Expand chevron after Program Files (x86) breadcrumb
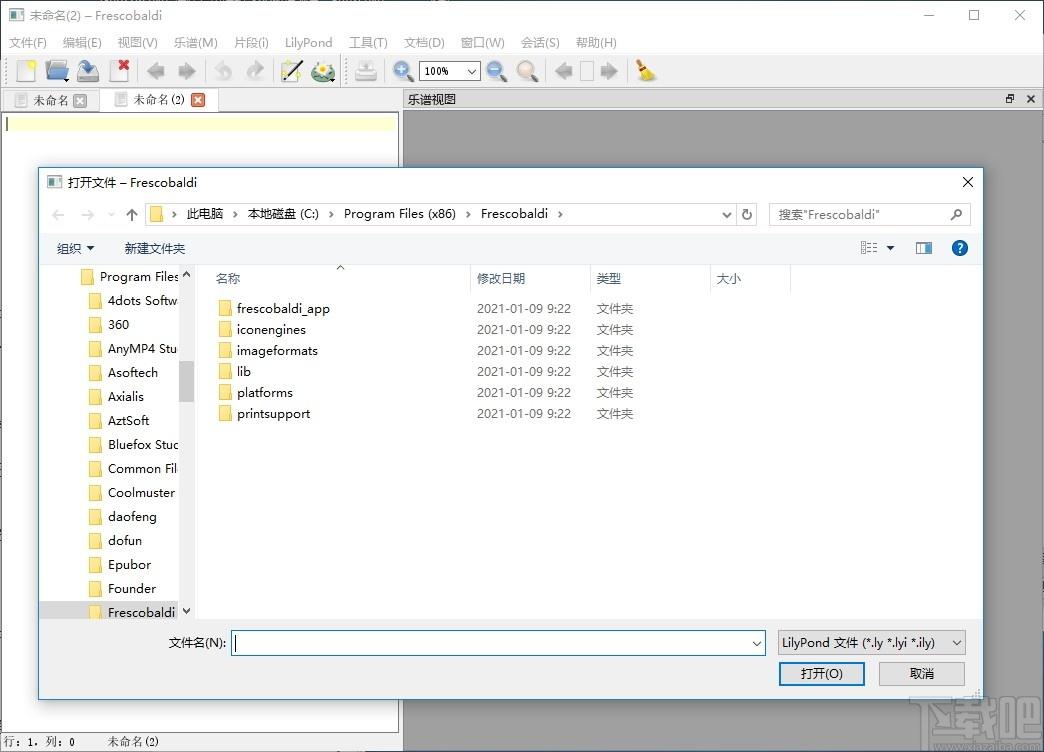Image resolution: width=1044 pixels, height=752 pixels. 468,214
